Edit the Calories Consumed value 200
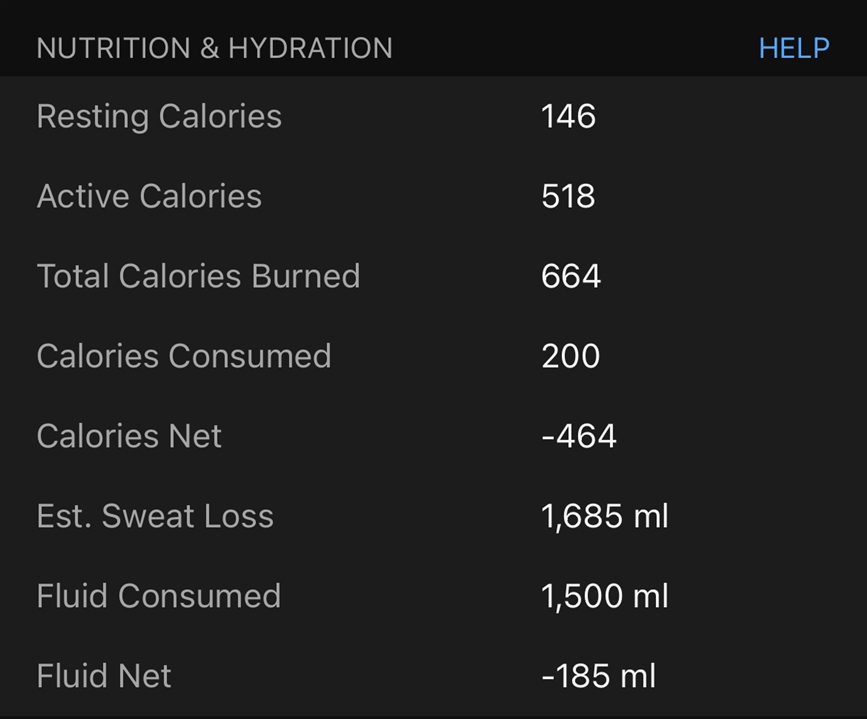 tap(571, 356)
